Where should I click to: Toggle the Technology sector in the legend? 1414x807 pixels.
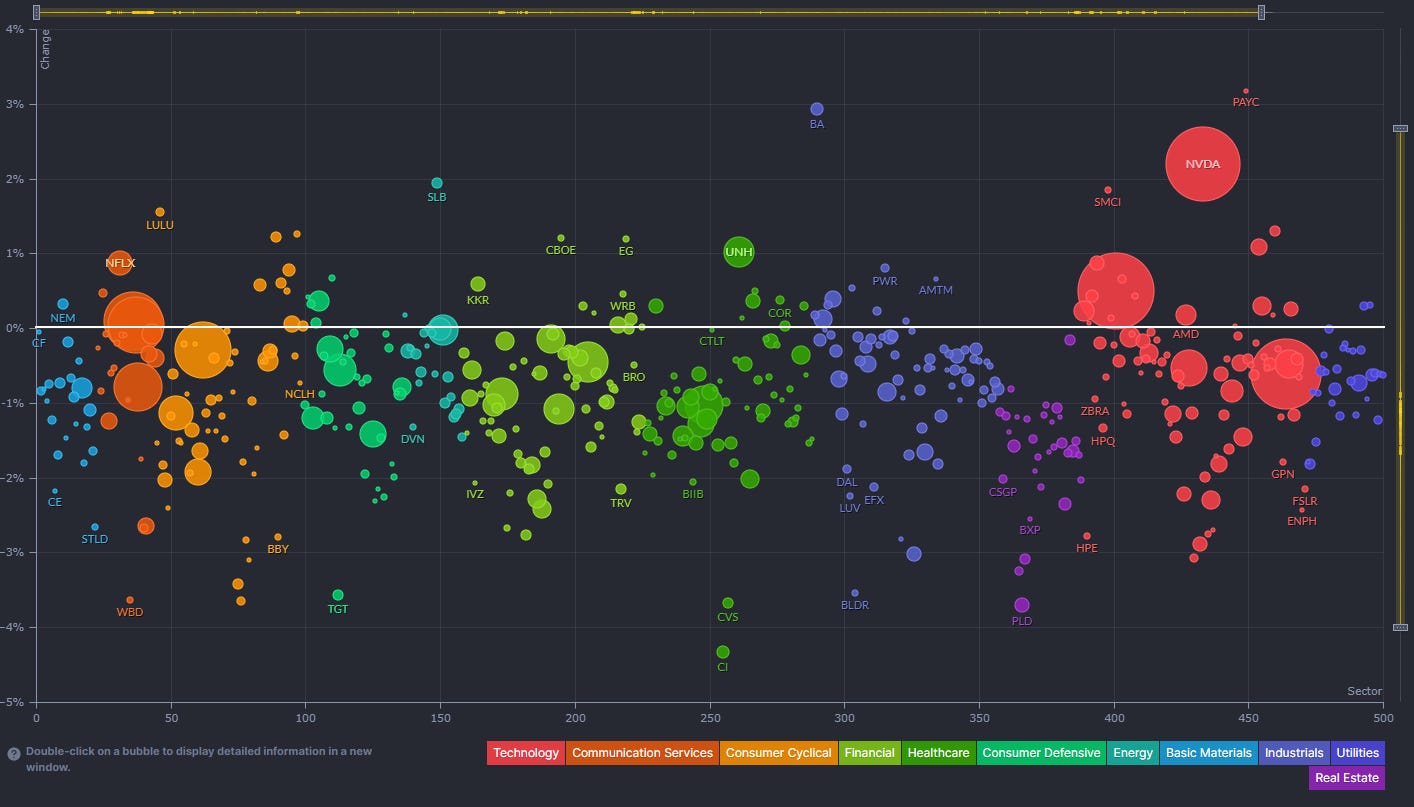point(526,753)
